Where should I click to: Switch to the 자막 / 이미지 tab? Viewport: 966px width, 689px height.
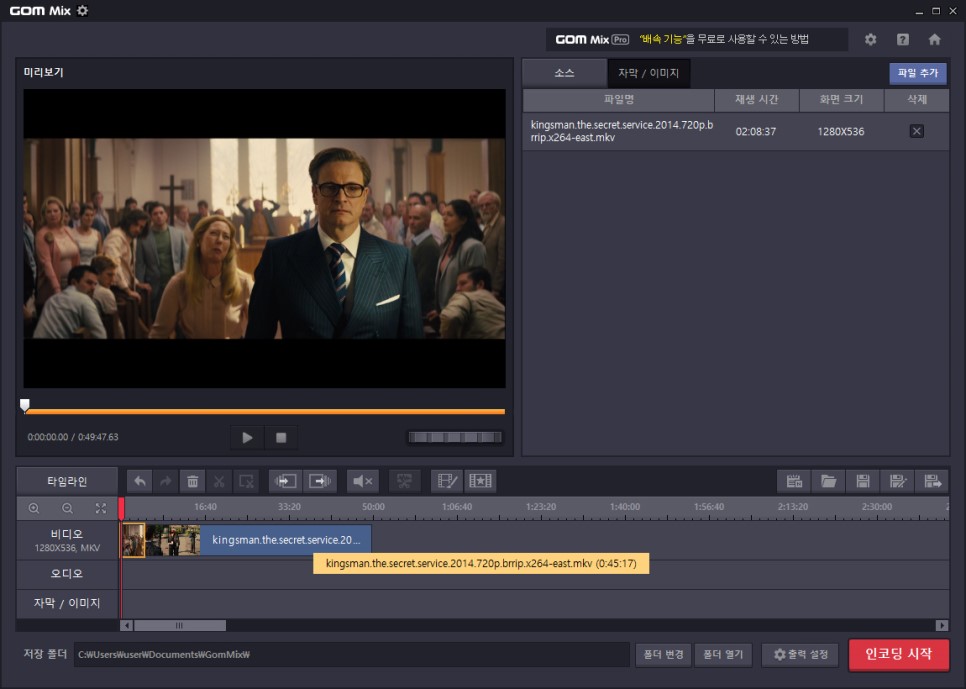[648, 73]
